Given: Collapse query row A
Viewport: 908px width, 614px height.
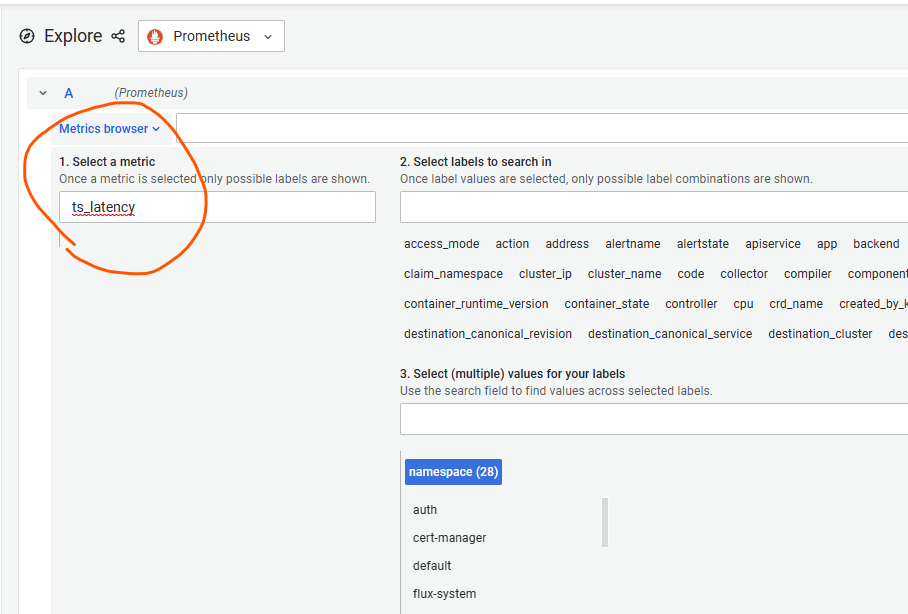Looking at the screenshot, I should [x=42, y=92].
